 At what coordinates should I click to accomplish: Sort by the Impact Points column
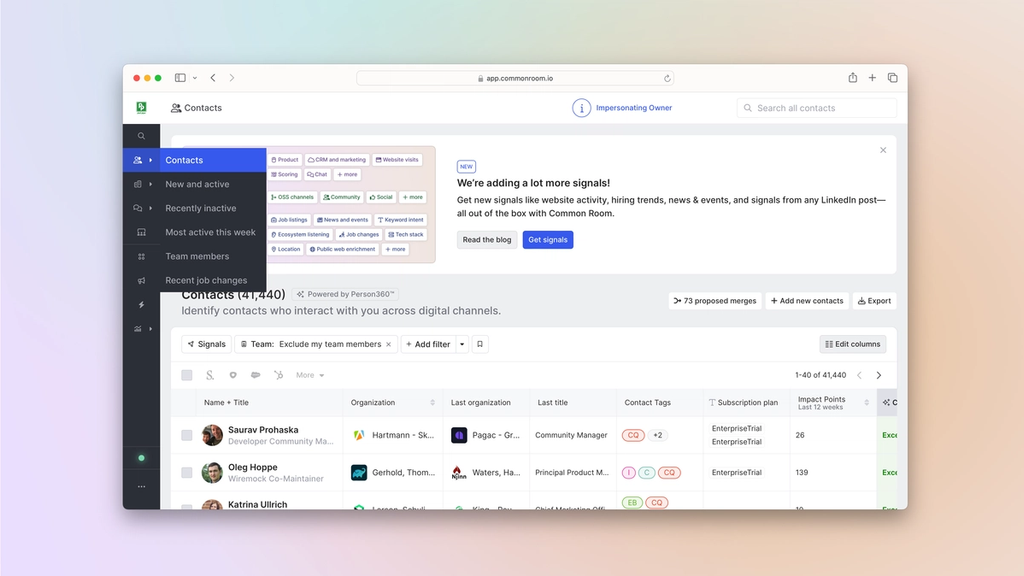pyautogui.click(x=867, y=402)
